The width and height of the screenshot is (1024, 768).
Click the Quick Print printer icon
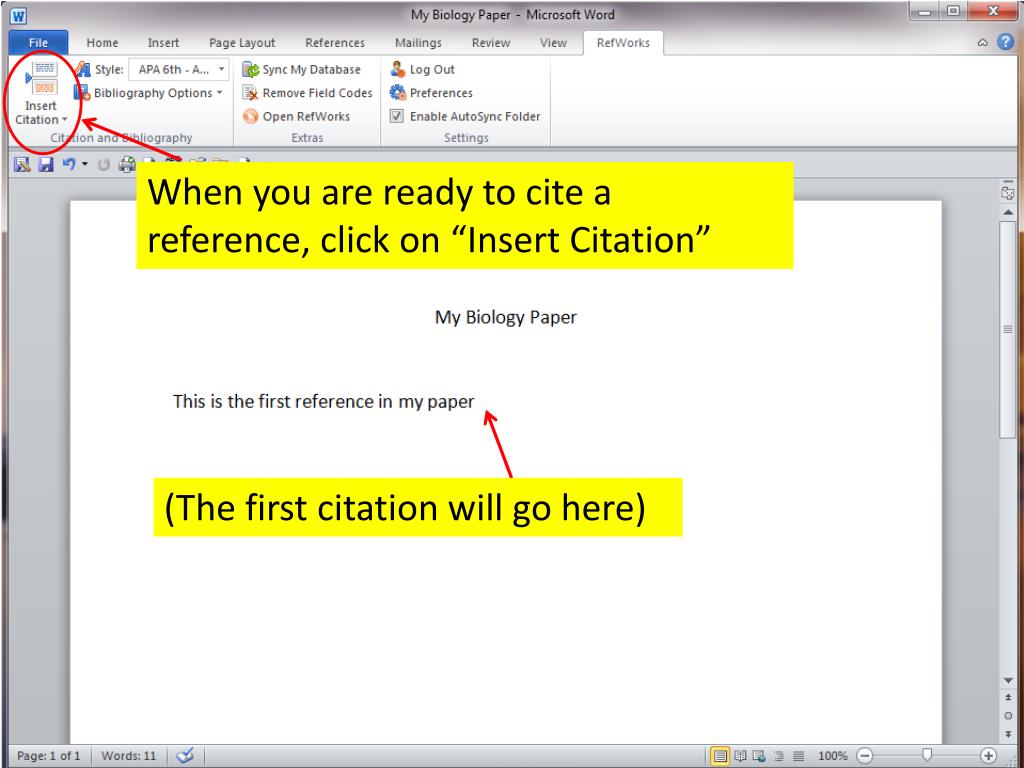click(127, 164)
